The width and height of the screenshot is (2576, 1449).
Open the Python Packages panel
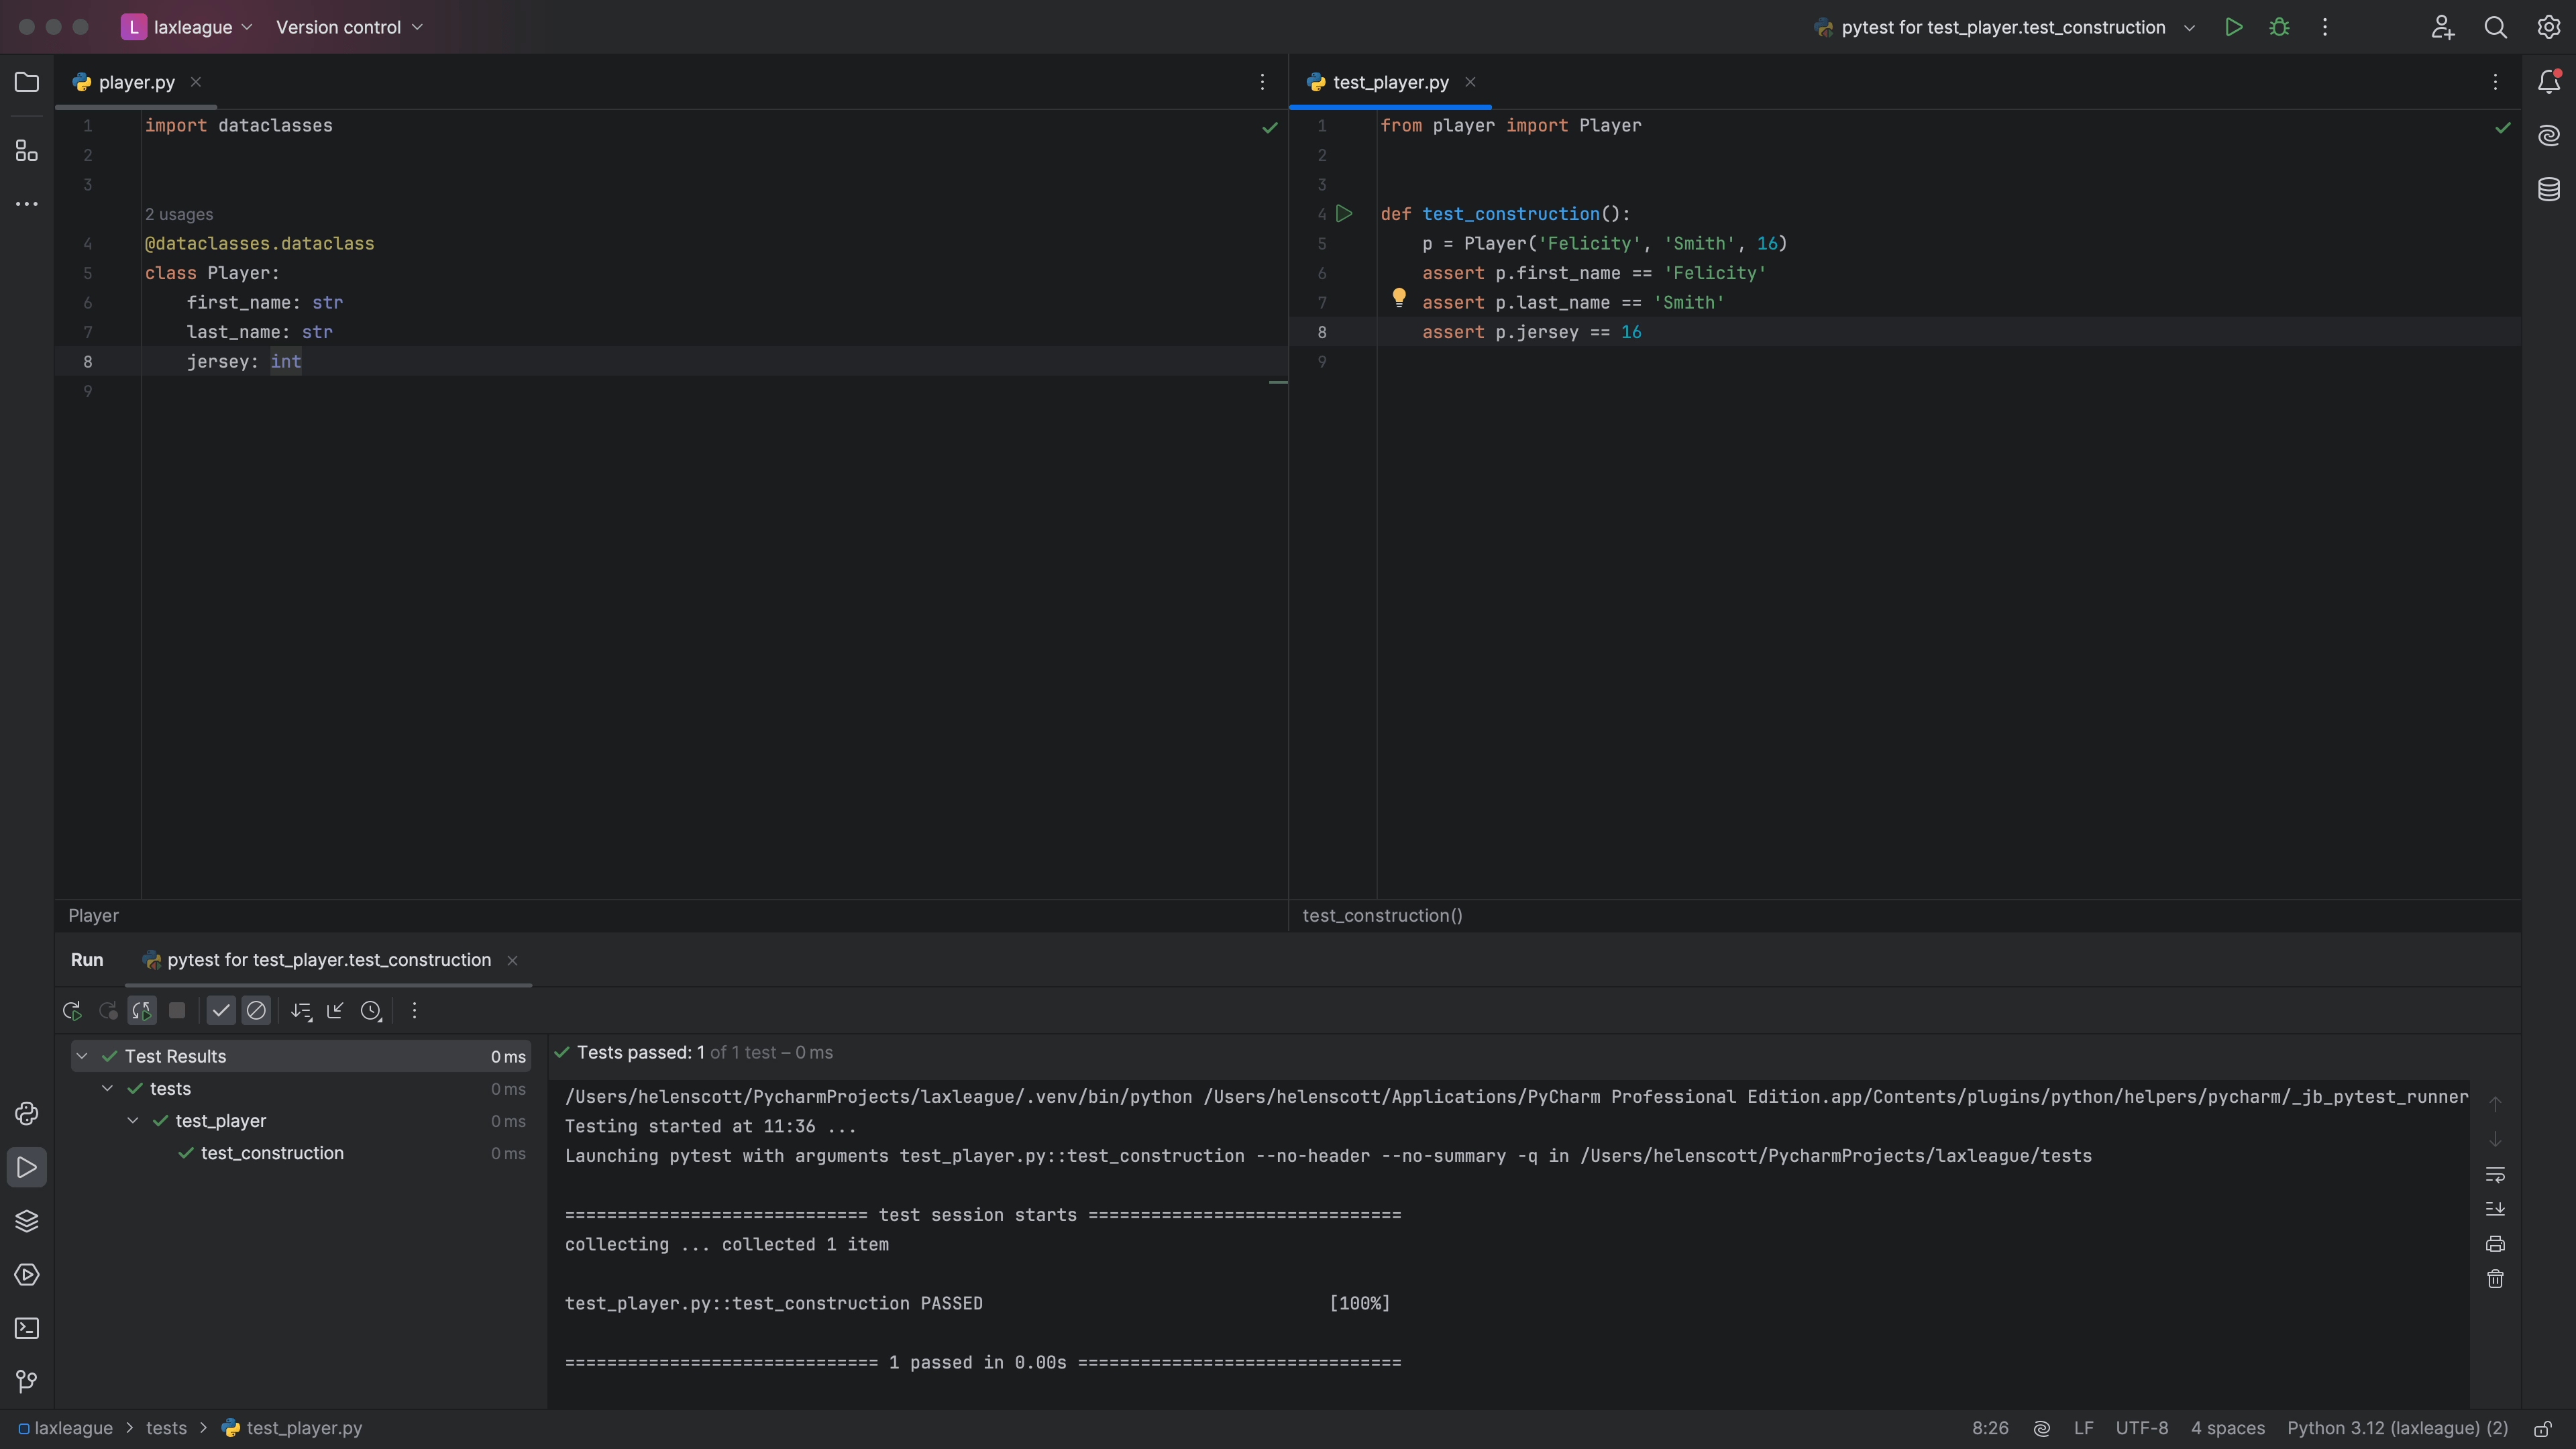[x=26, y=1221]
